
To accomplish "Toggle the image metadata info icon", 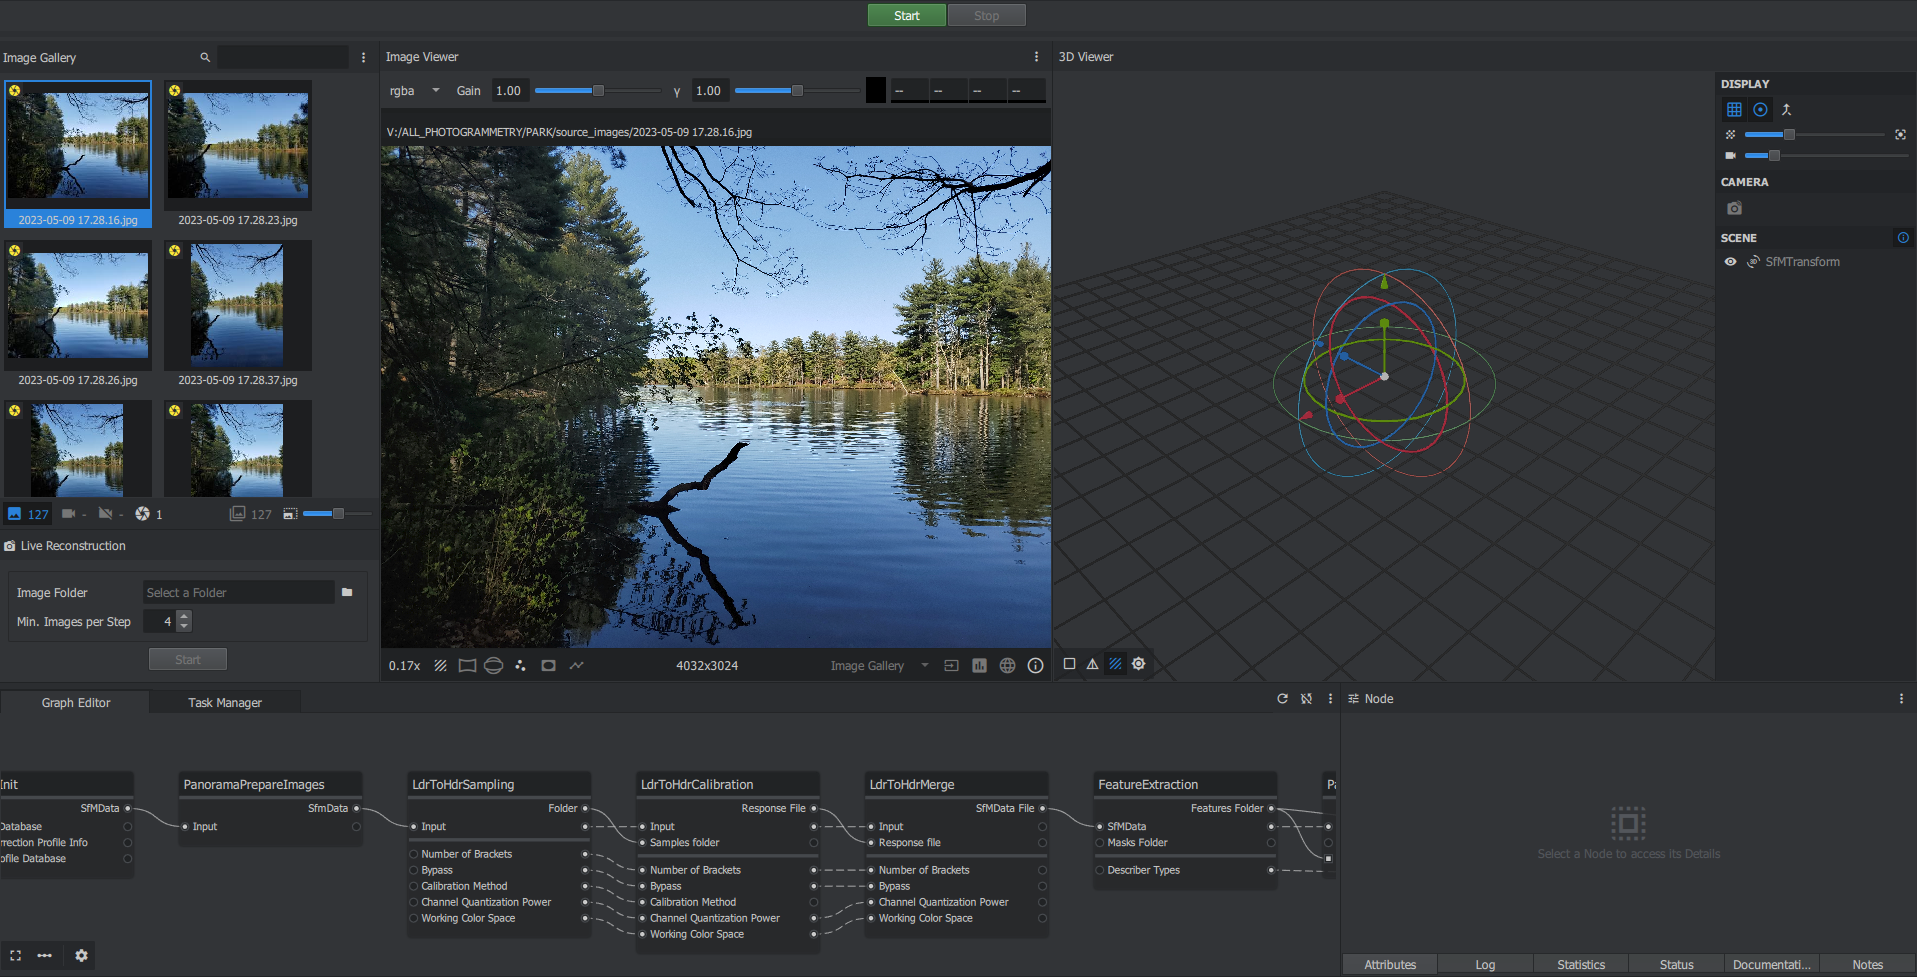I will coord(1035,666).
